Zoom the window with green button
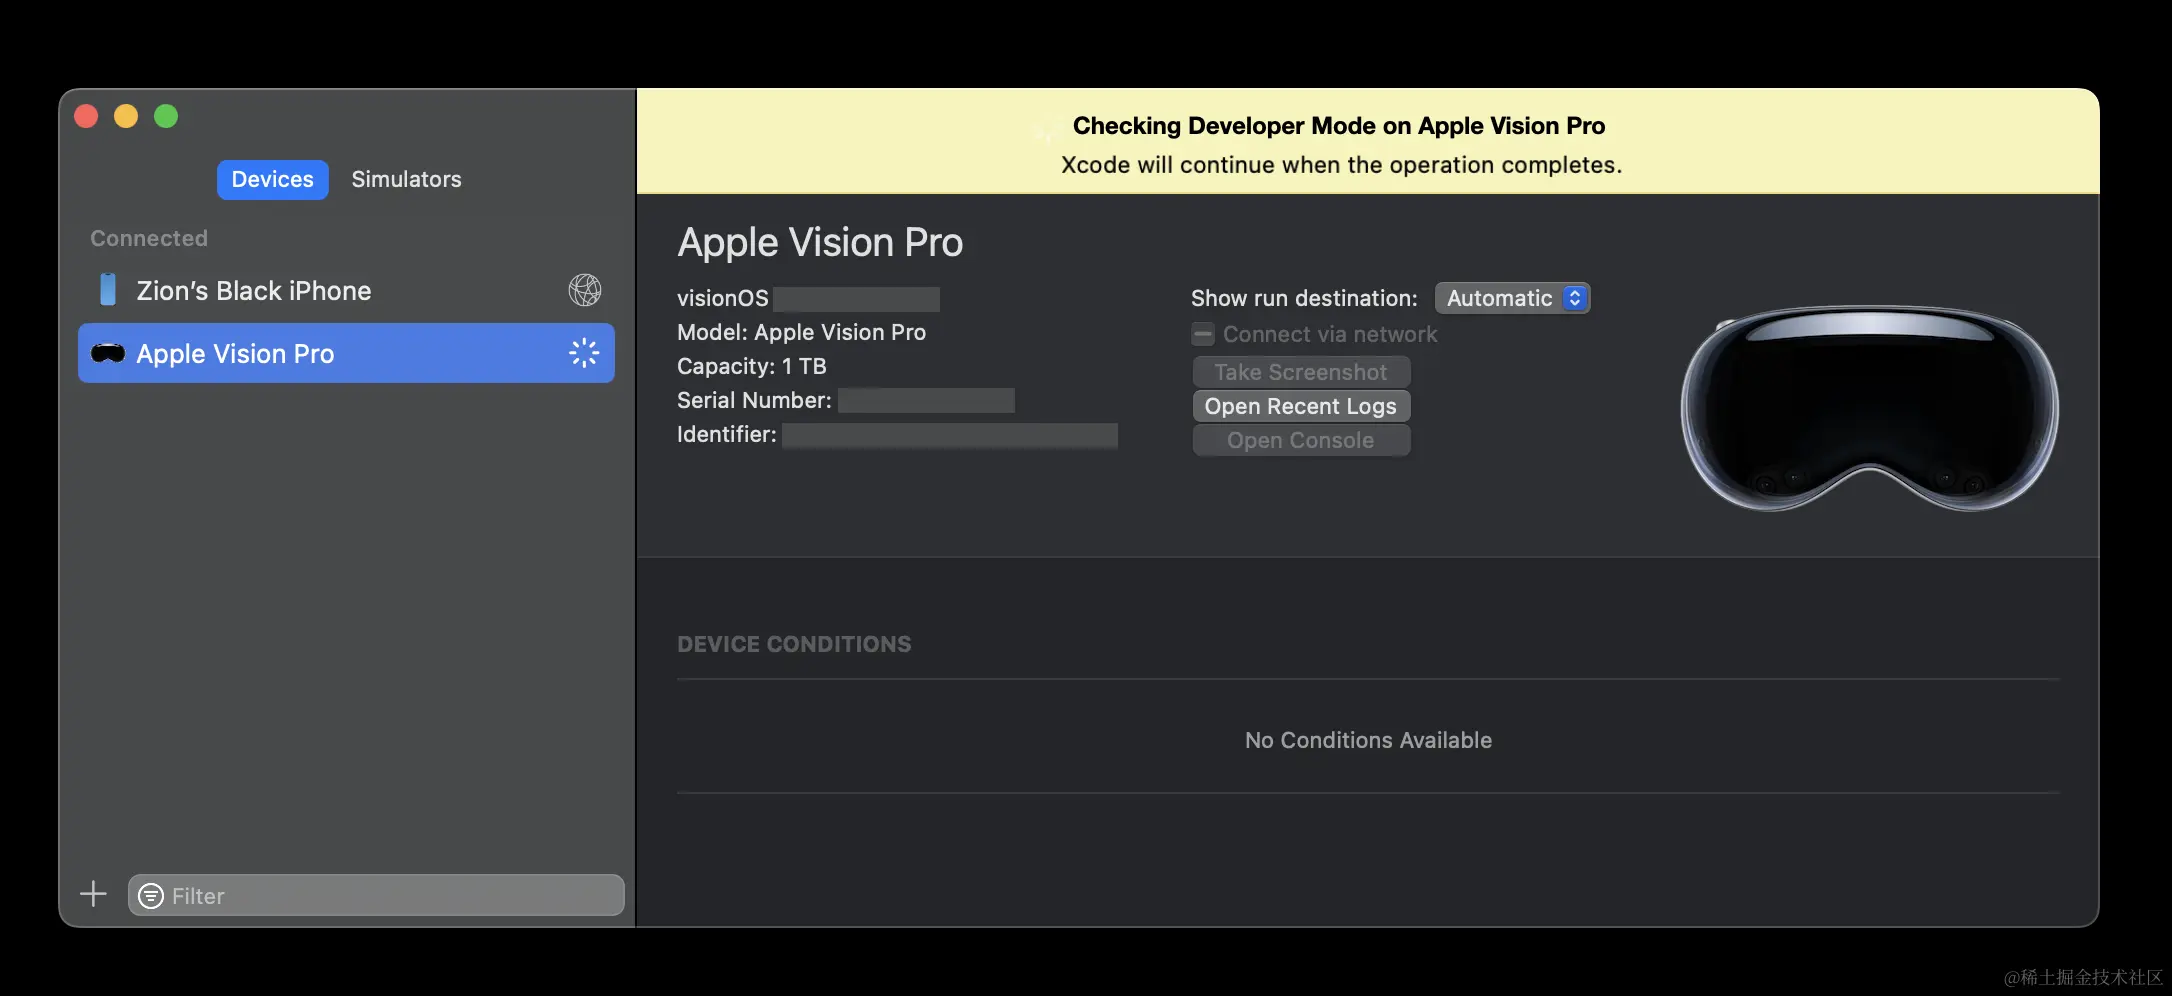Viewport: 2172px width, 996px height. point(166,116)
